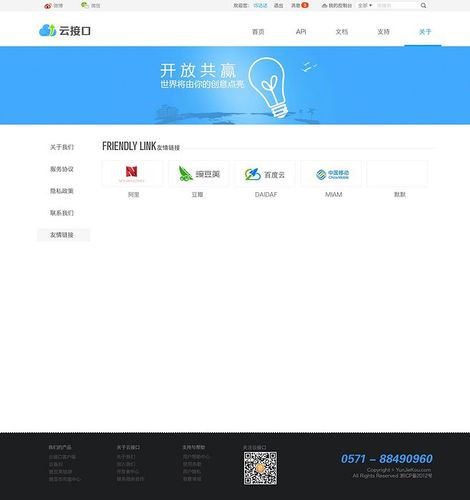Select 友情链接 in the sidebar
This screenshot has height=500, width=470.
[63, 235]
